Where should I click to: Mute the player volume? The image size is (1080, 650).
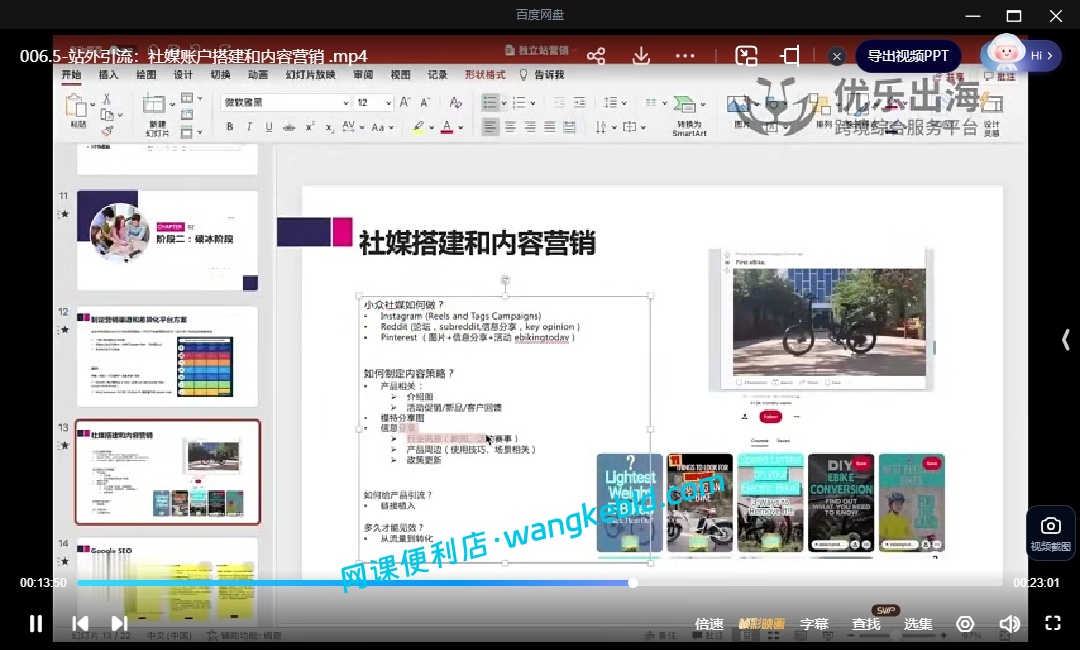(x=1009, y=624)
